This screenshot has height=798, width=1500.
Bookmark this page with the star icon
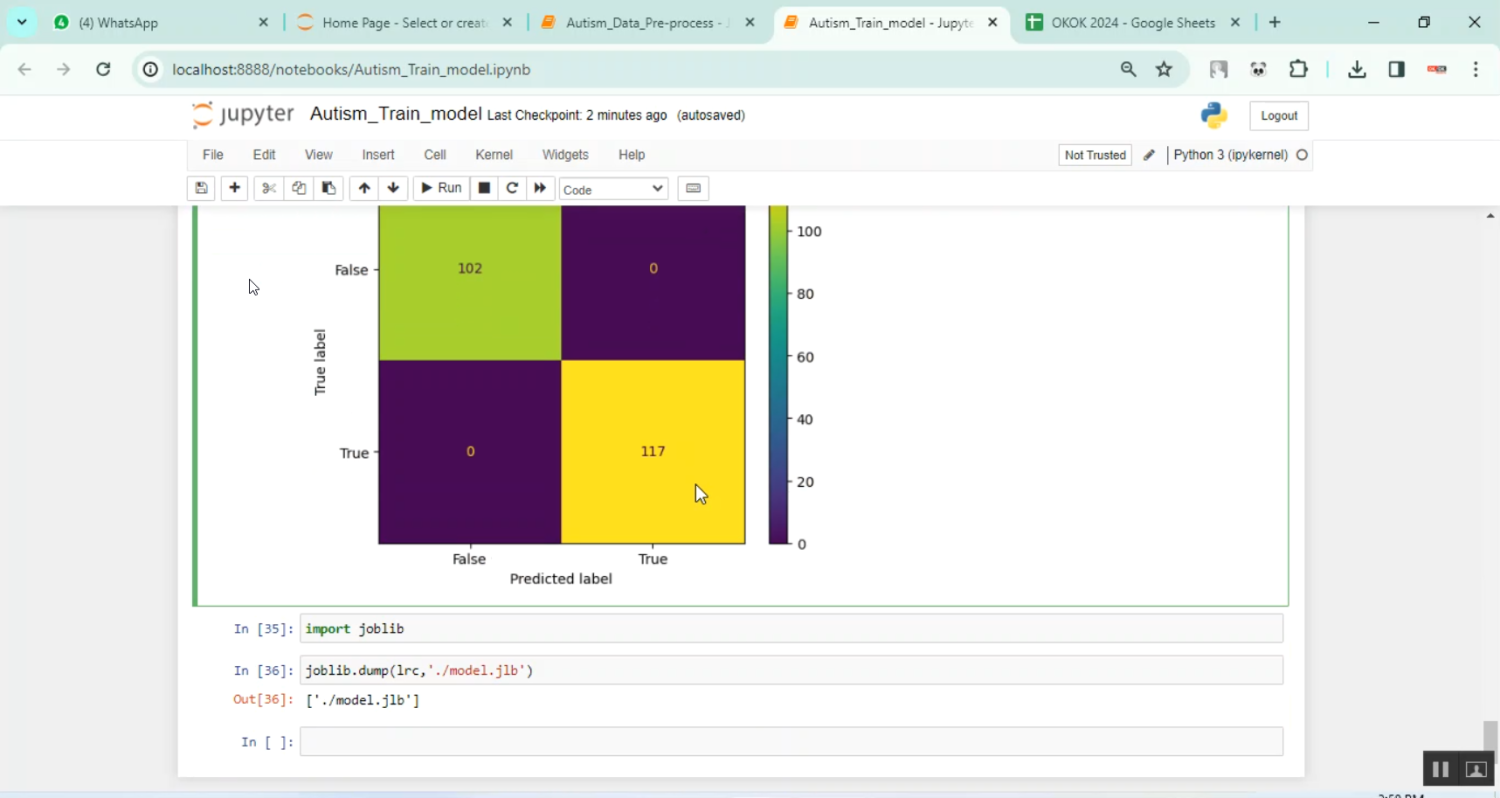click(x=1164, y=69)
